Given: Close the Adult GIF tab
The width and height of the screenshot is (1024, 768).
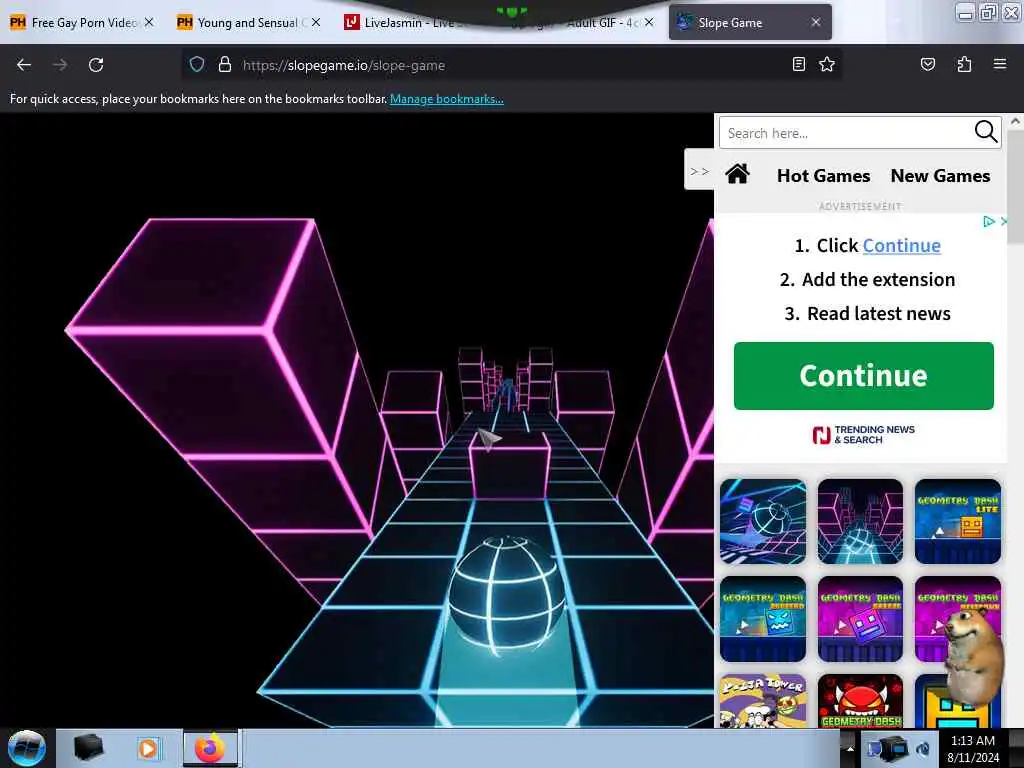Looking at the screenshot, I should point(649,22).
